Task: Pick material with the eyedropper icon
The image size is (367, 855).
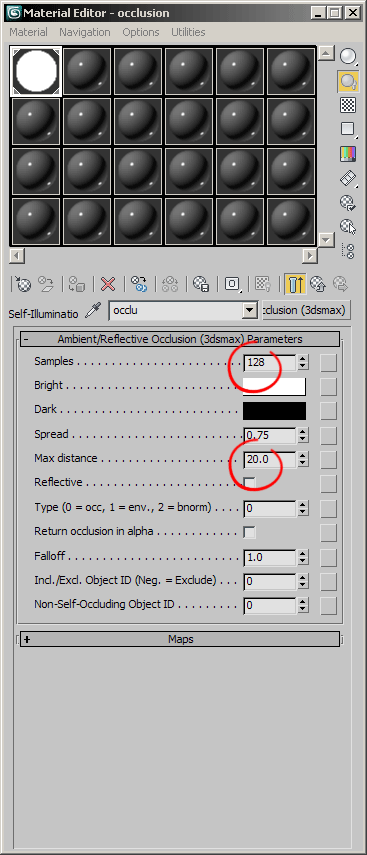Action: pyautogui.click(x=94, y=311)
